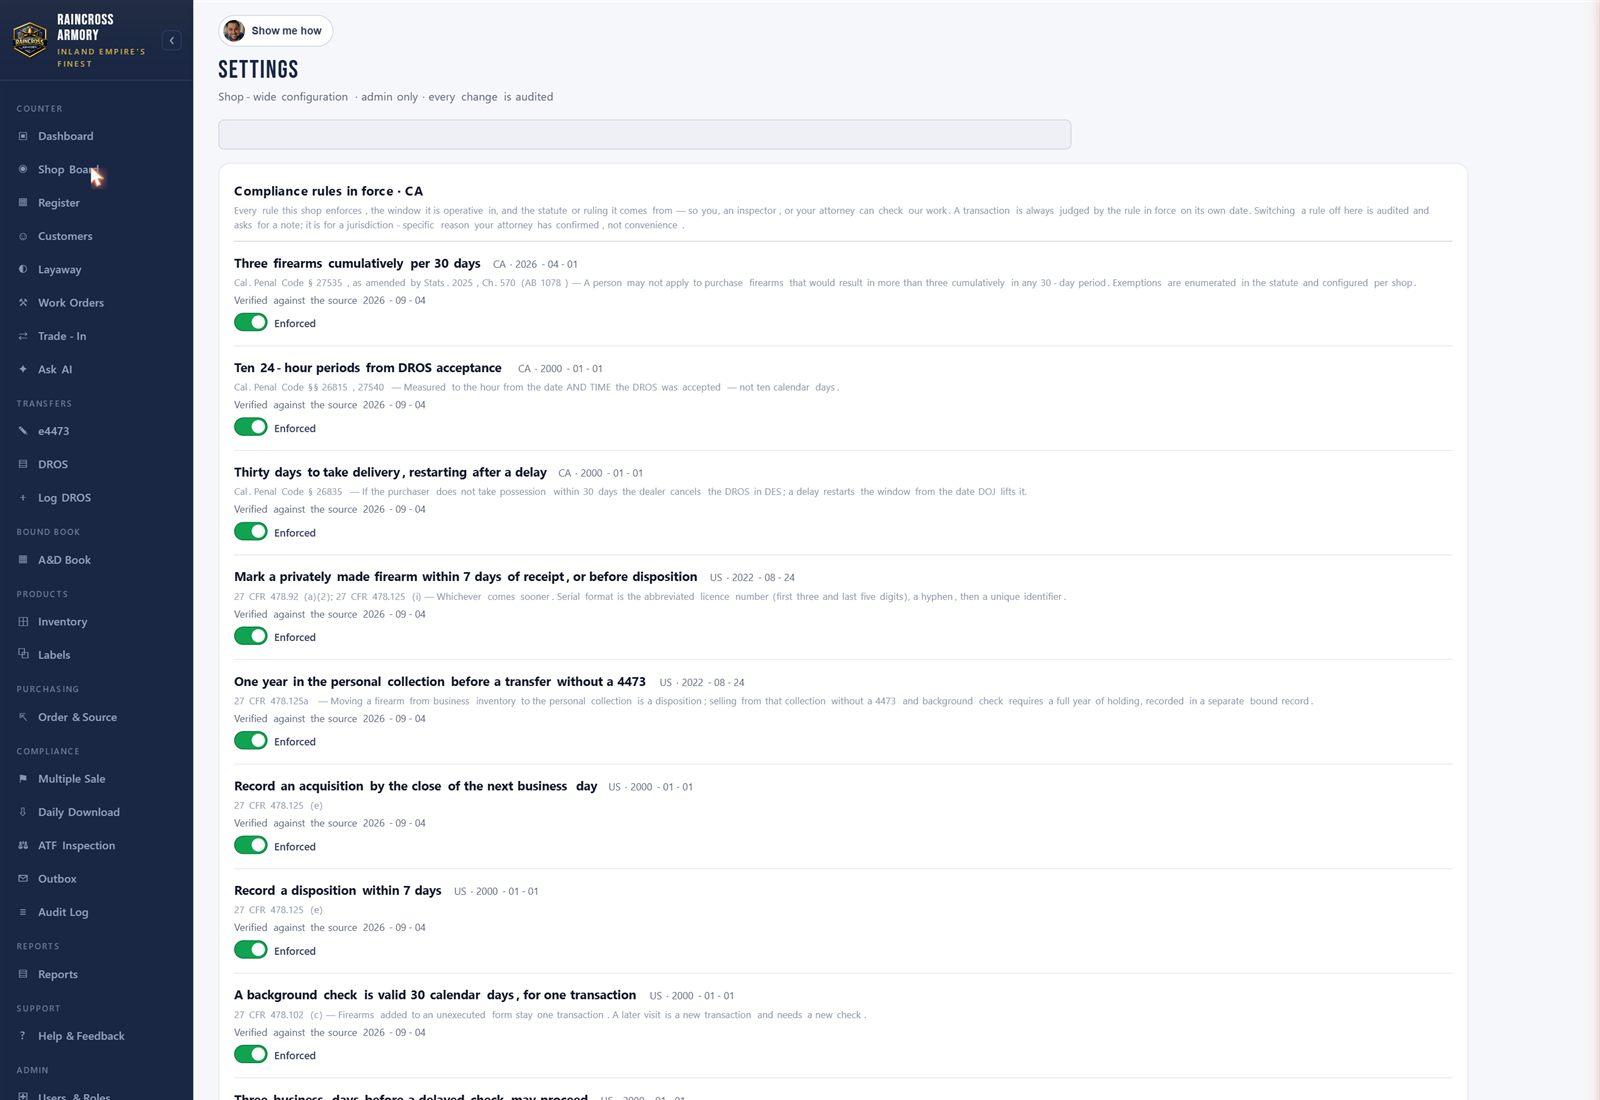This screenshot has width=1600, height=1100.
Task: Click the Settings page heading
Action: pyautogui.click(x=258, y=69)
